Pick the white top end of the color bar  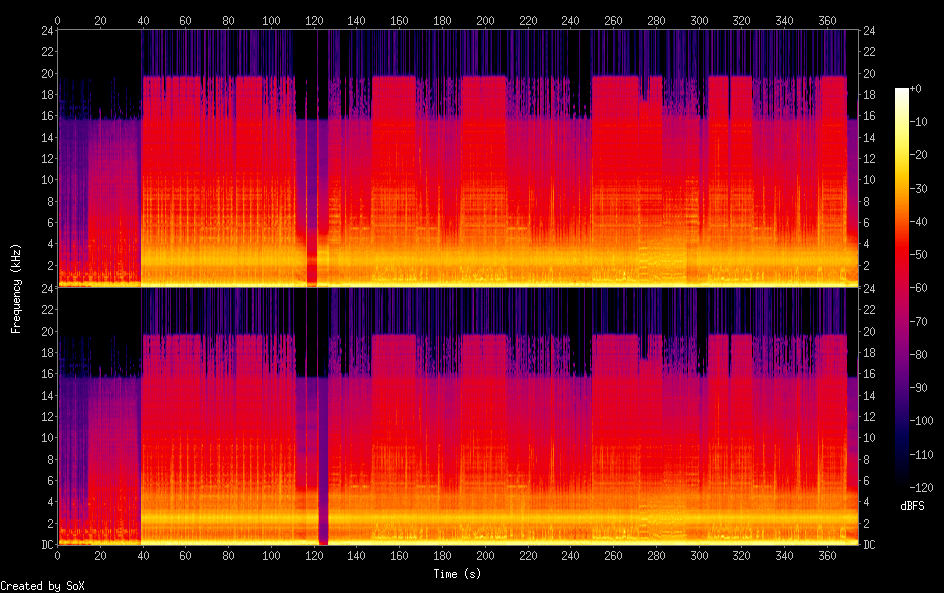pos(902,92)
